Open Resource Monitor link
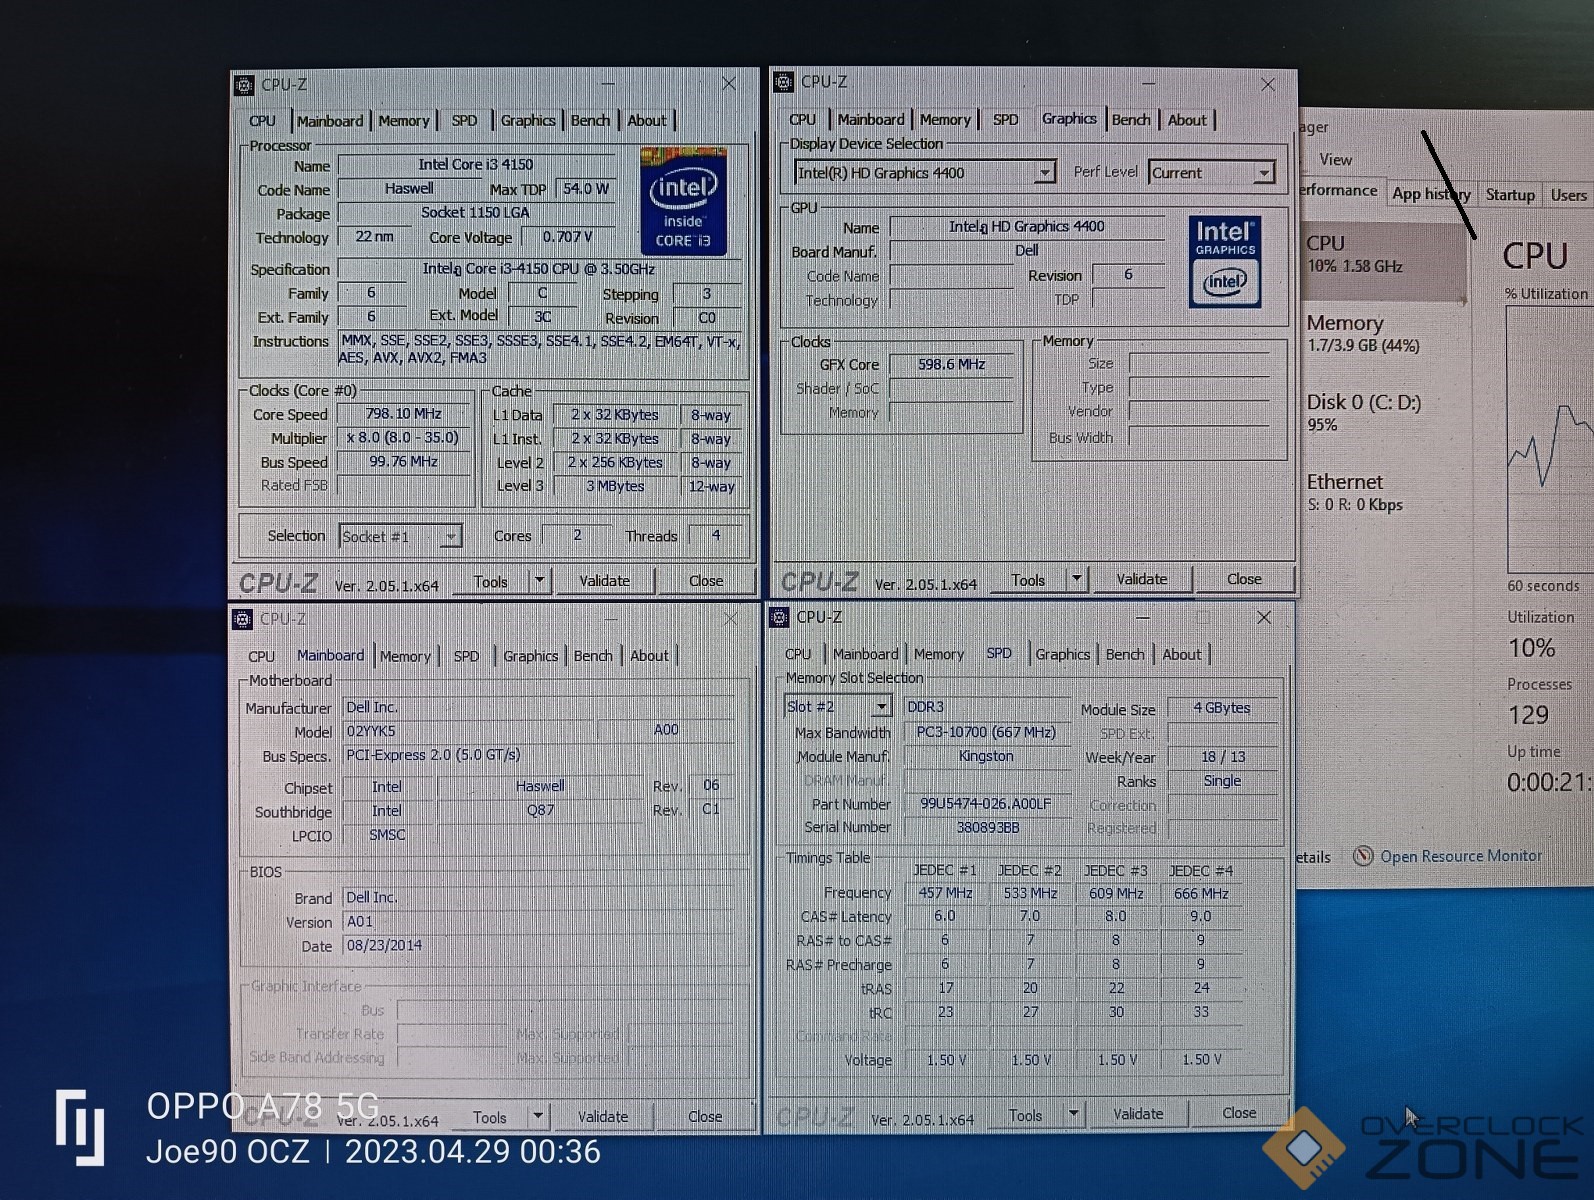 (1461, 856)
